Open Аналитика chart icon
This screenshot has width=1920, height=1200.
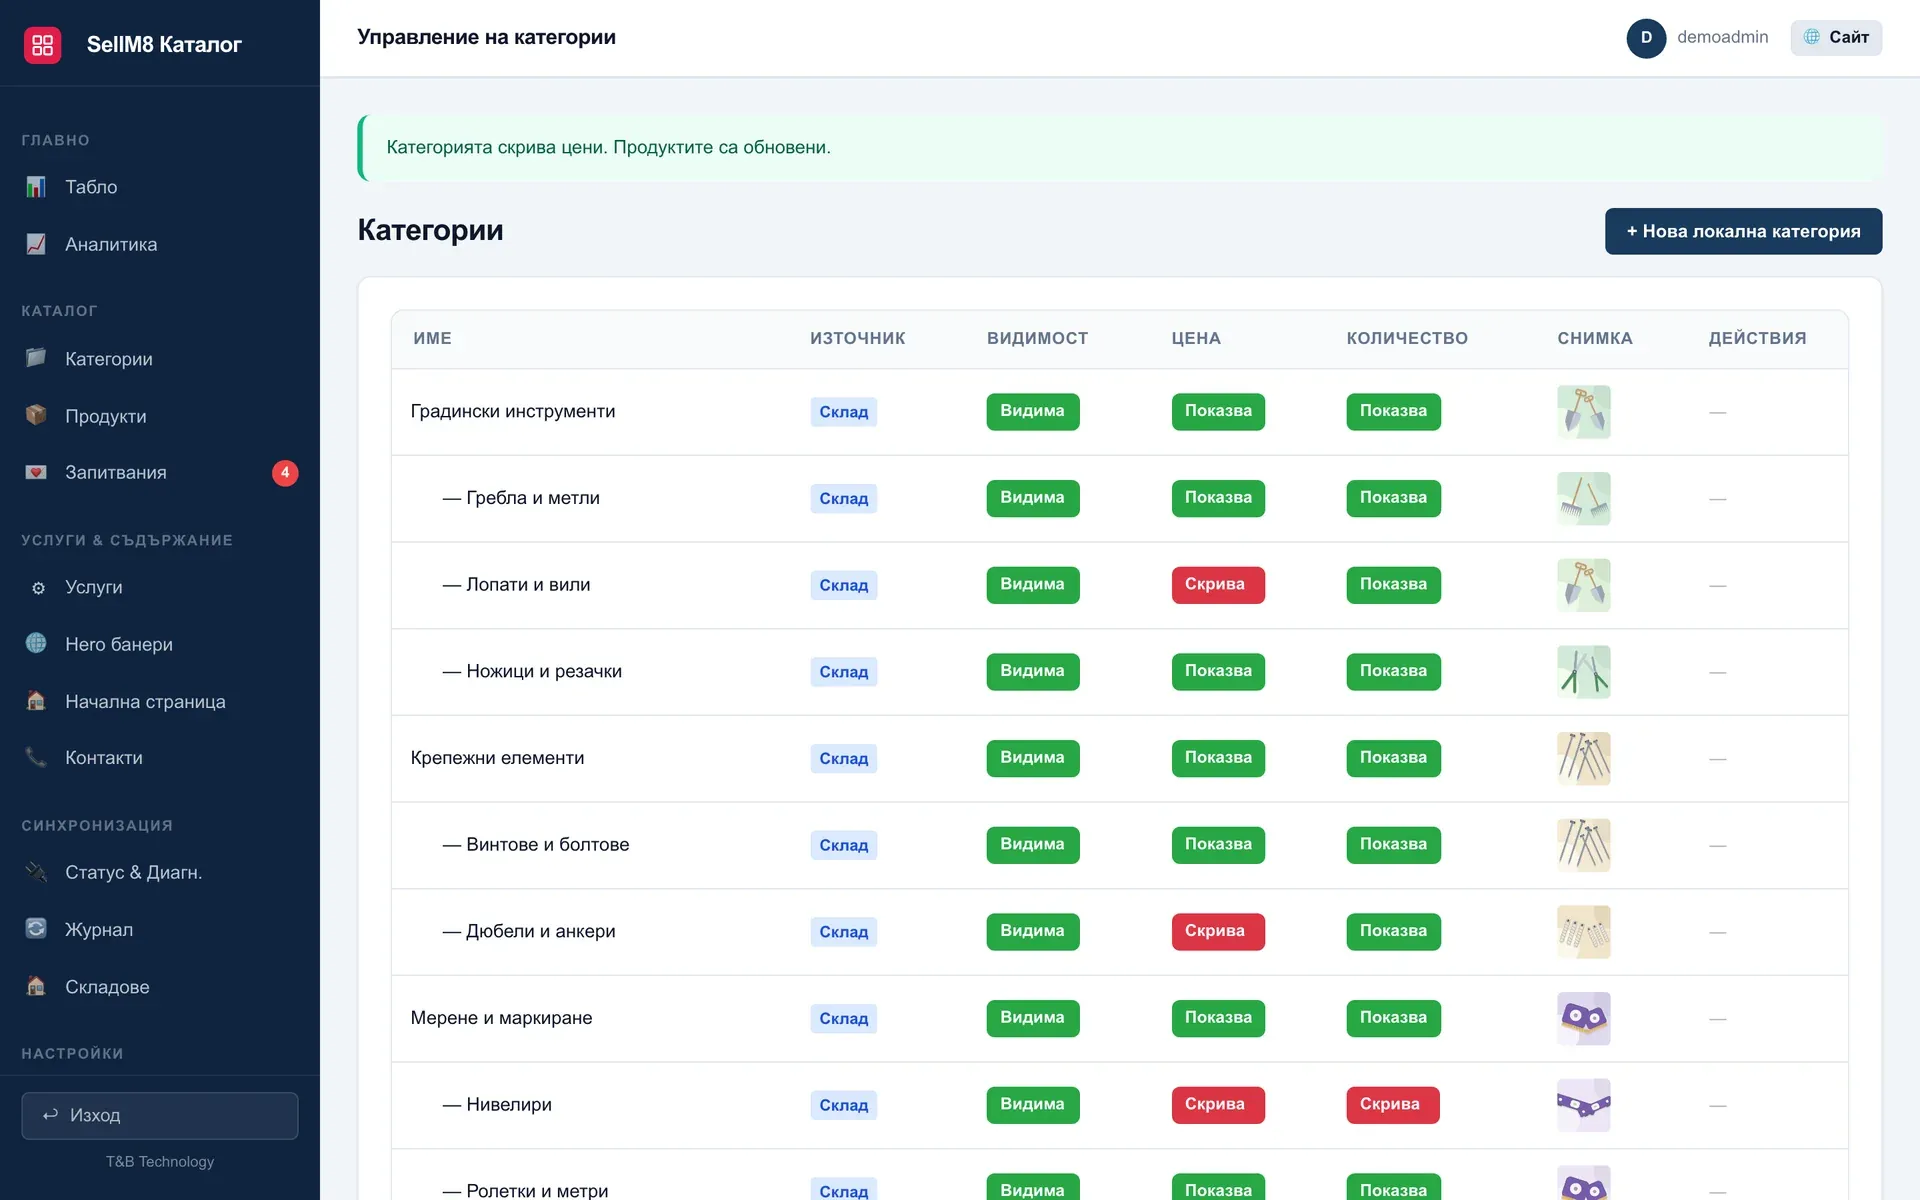[x=36, y=244]
